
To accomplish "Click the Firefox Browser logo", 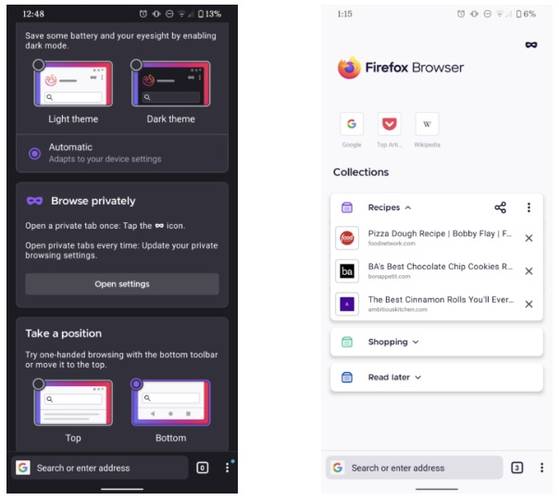I will coord(401,67).
